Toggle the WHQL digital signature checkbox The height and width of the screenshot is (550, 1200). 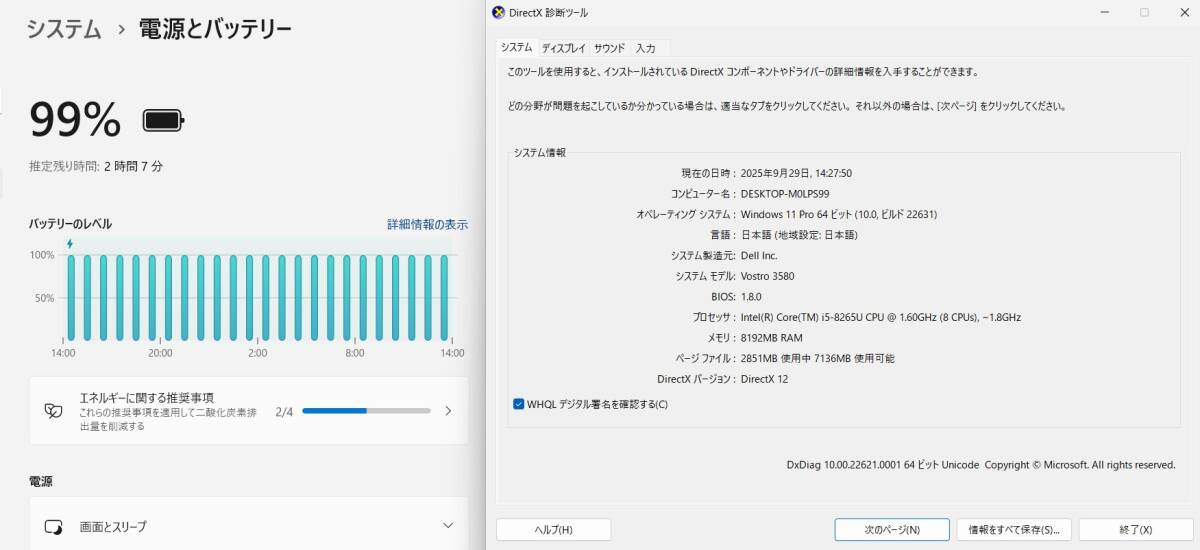(x=518, y=404)
